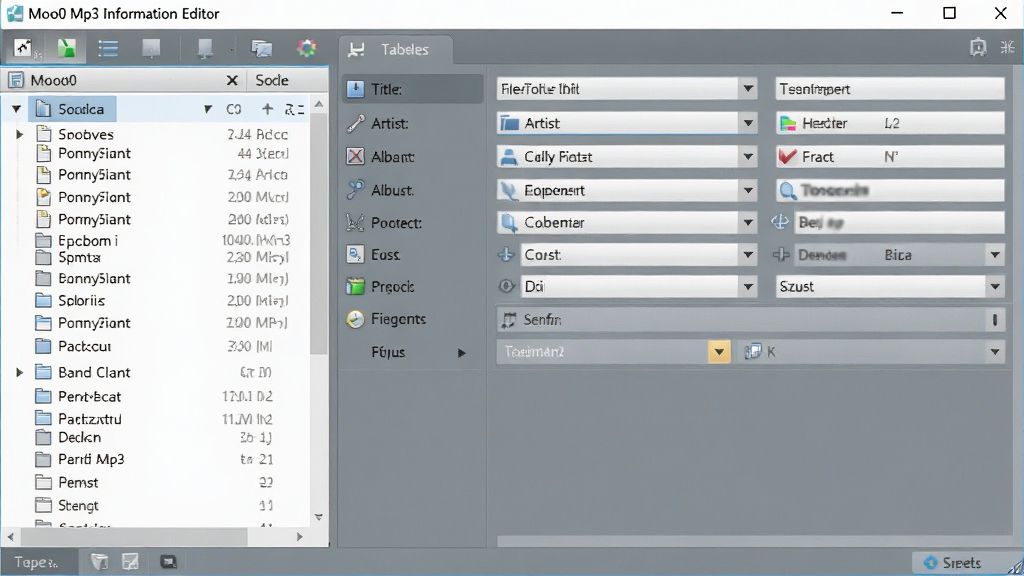
Task: Click the plus icon left of Corst
Action: click(506, 255)
